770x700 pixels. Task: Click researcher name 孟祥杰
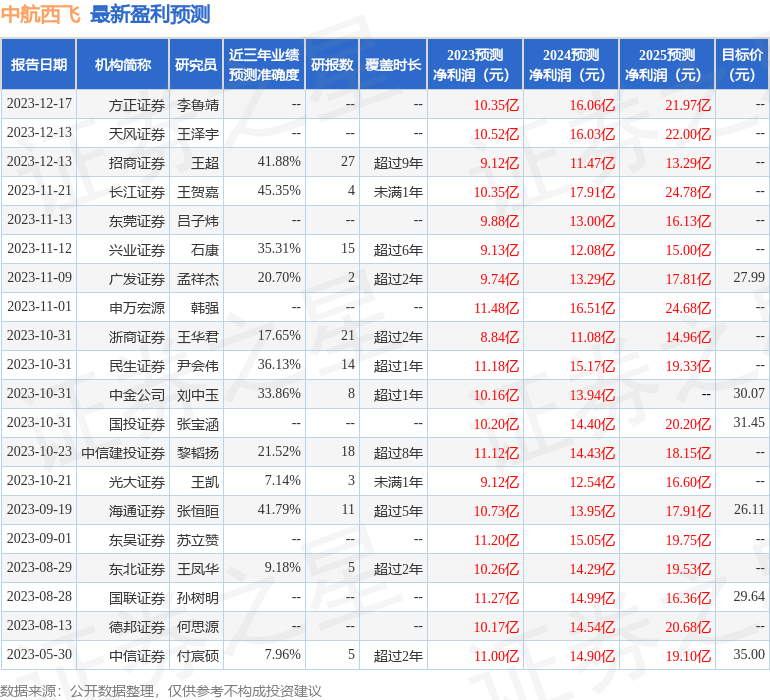click(198, 279)
